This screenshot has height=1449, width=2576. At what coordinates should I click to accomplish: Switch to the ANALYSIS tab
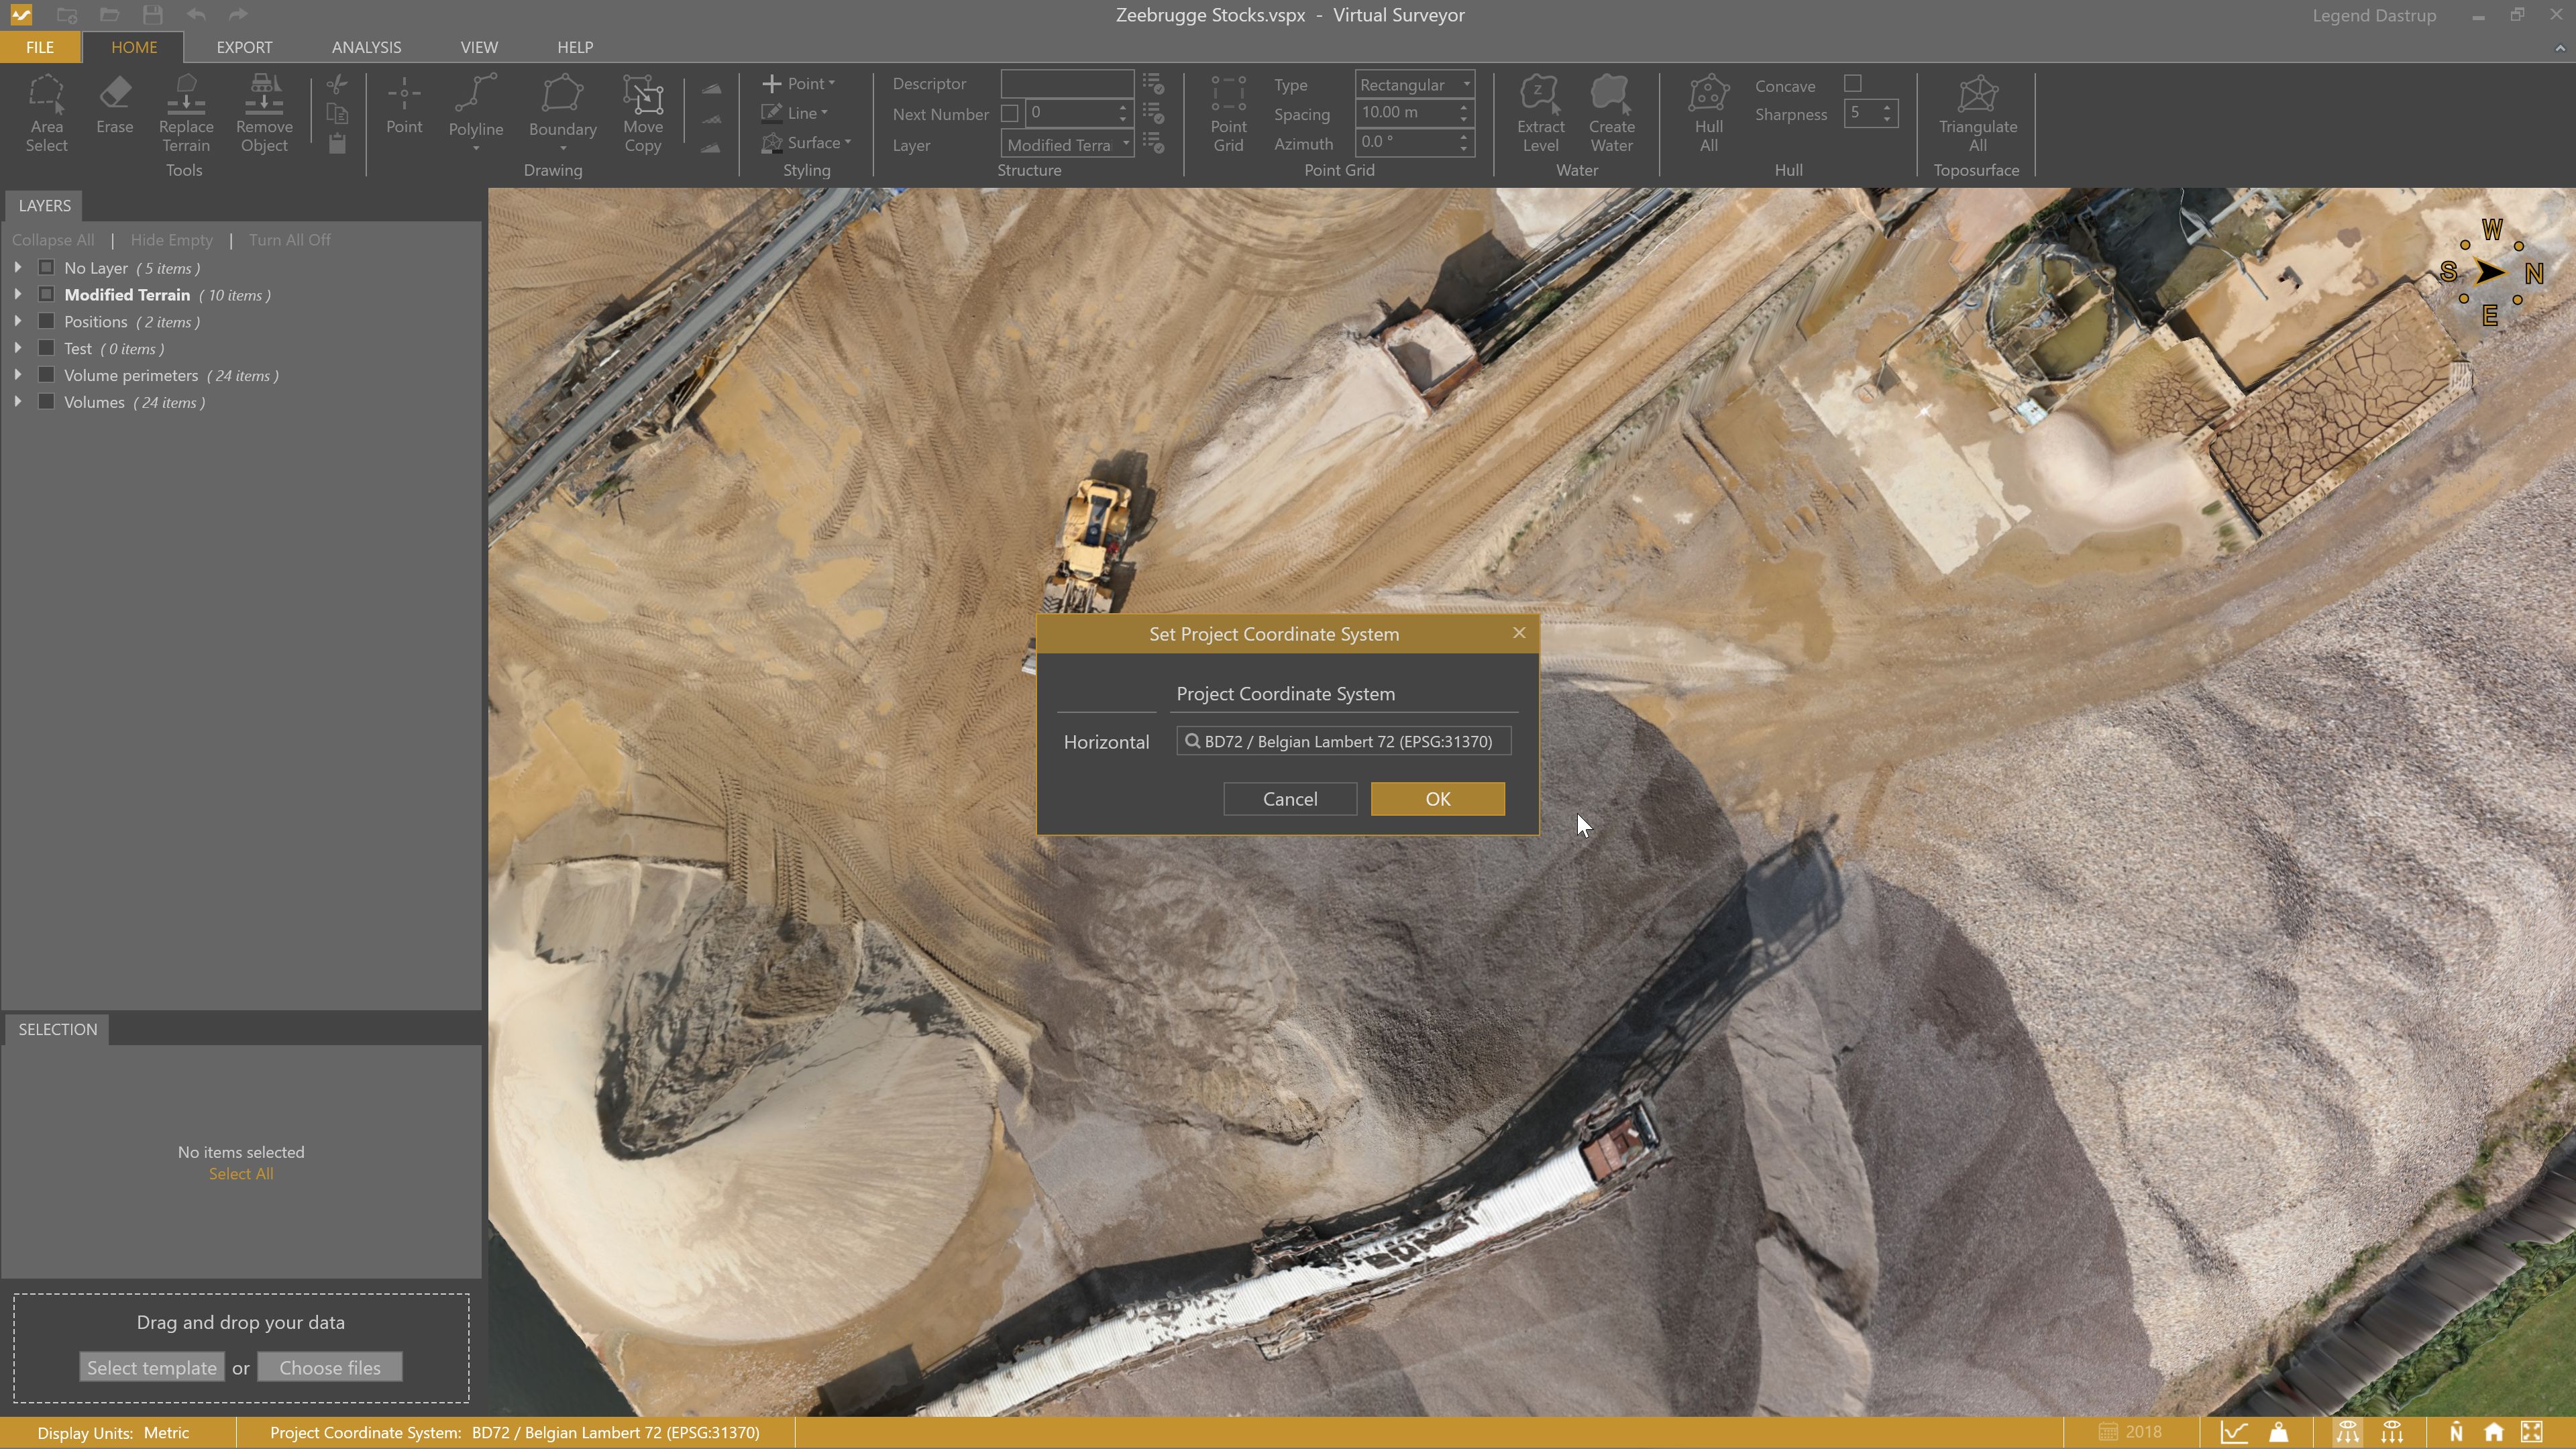pyautogui.click(x=366, y=47)
